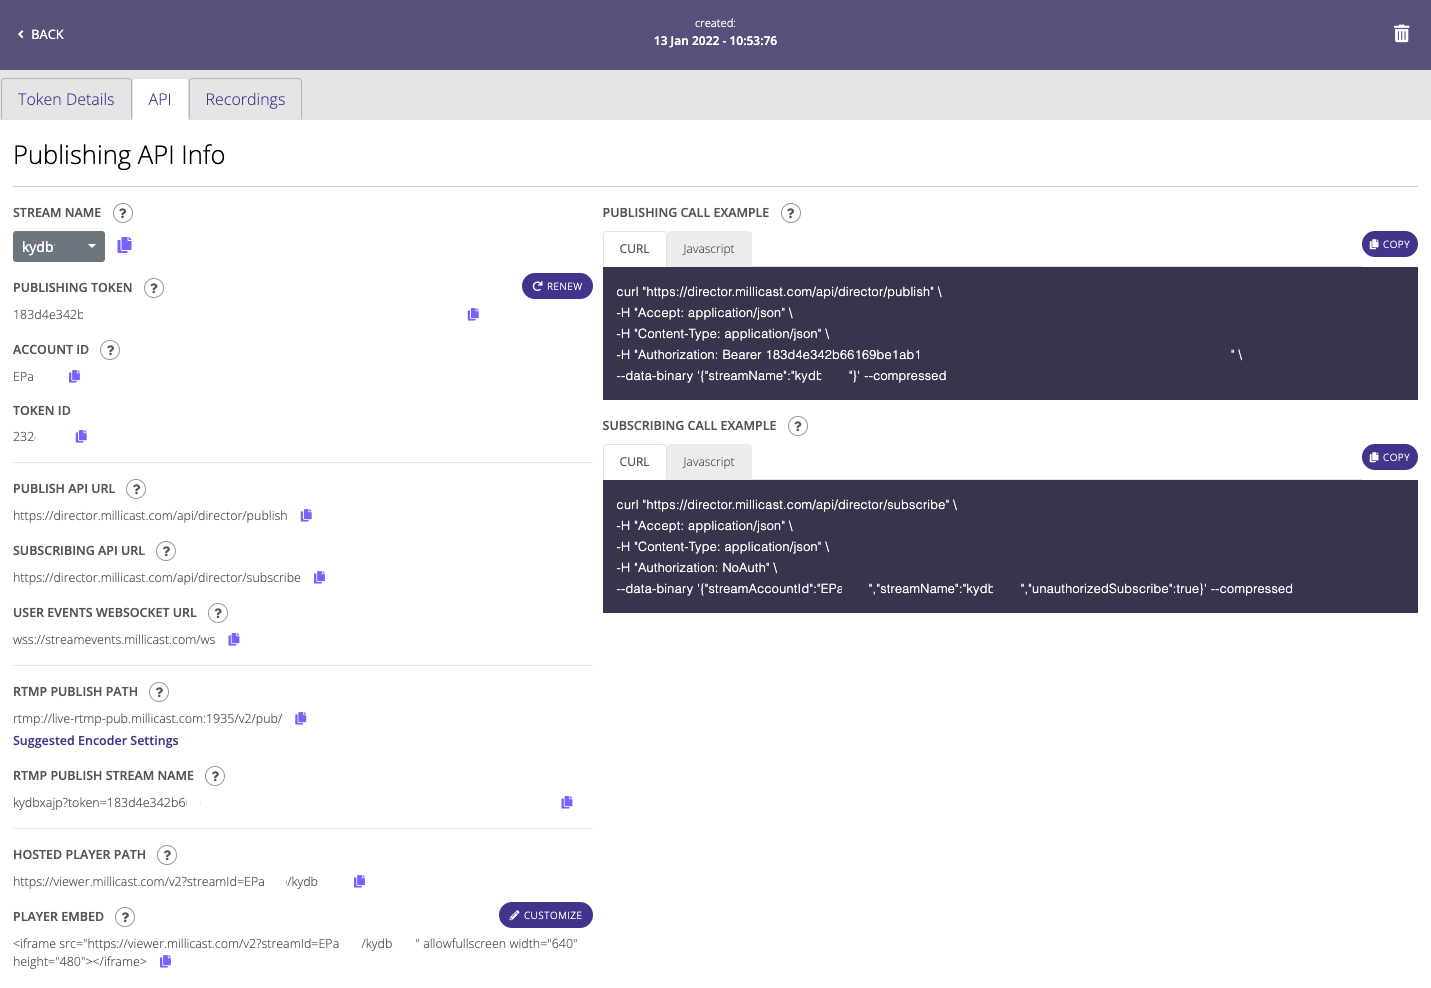Customize the player embed
Viewport: 1431px width, 988px height.
(545, 915)
